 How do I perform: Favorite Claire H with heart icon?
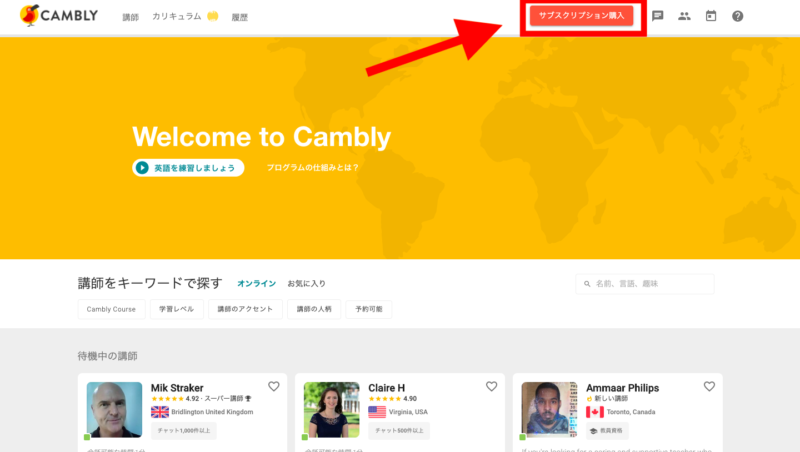click(x=491, y=386)
